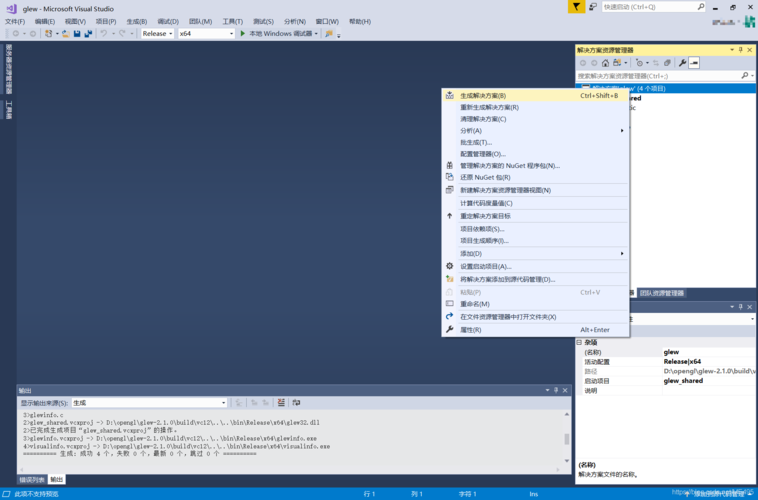Image resolution: width=758 pixels, height=500 pixels.
Task: Click Solution Explorer switch views icon
Action: point(617,63)
